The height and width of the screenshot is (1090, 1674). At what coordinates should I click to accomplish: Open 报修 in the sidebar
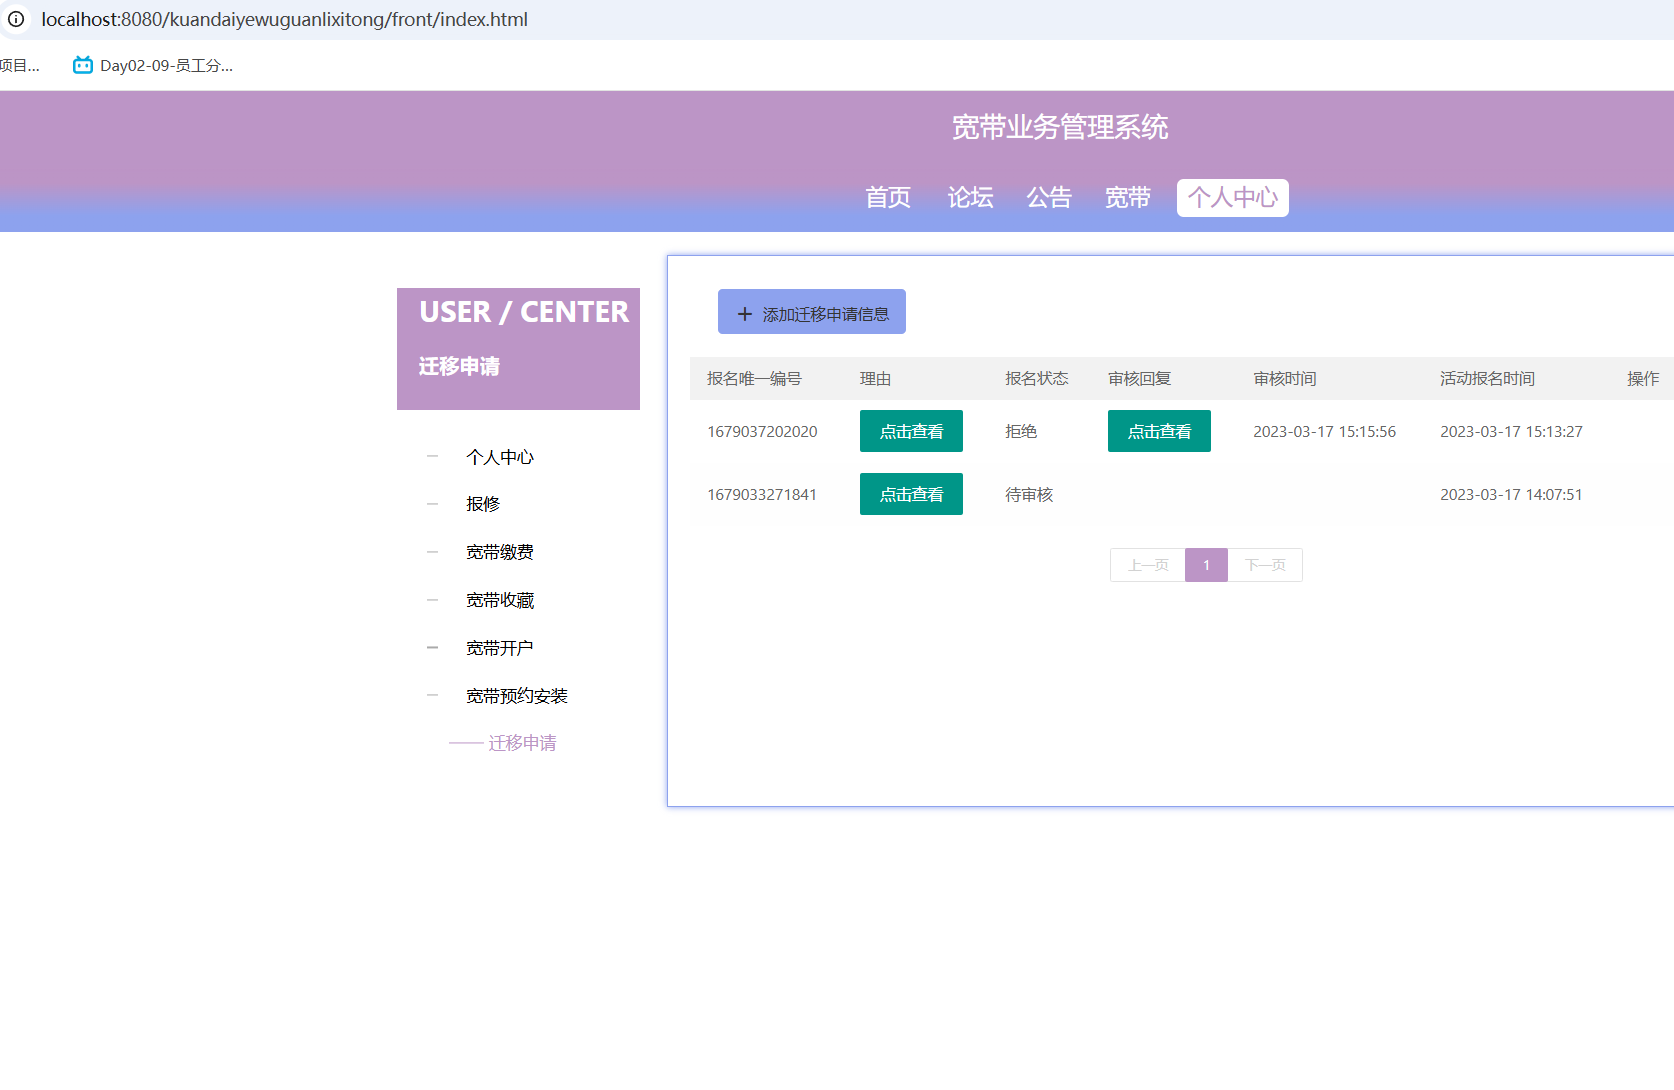click(483, 504)
